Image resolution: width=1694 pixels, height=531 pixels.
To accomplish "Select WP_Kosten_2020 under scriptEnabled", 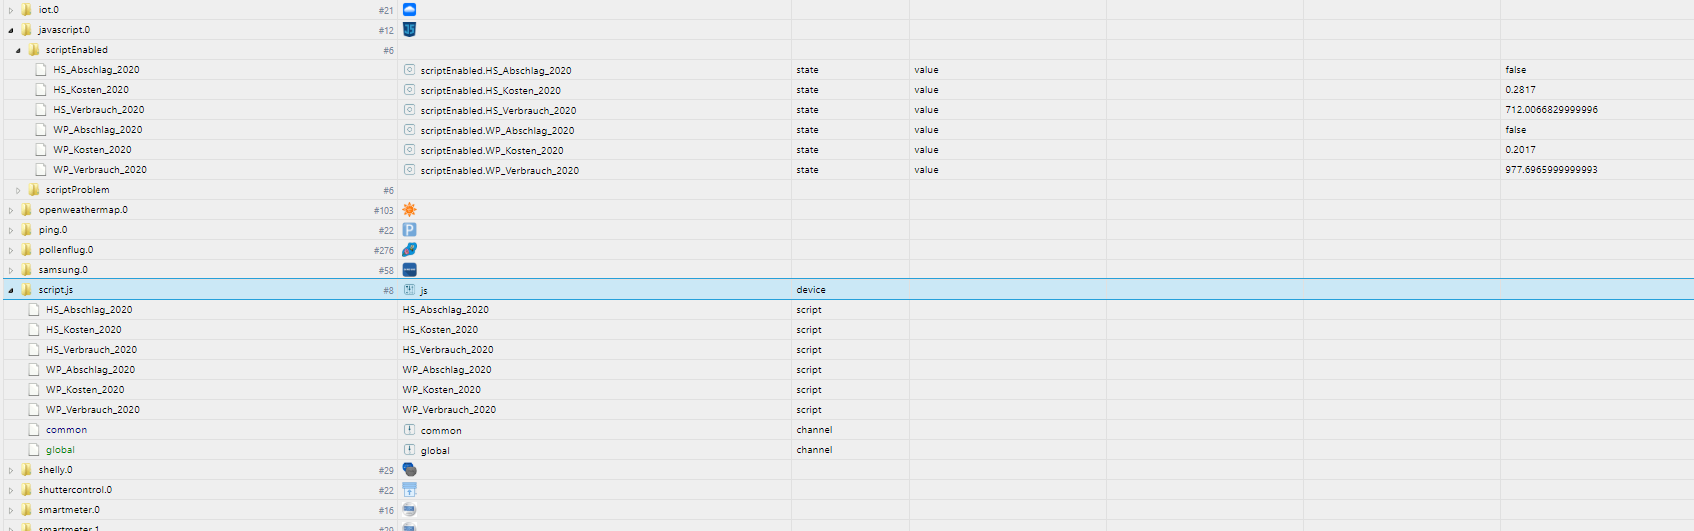I will coord(92,150).
